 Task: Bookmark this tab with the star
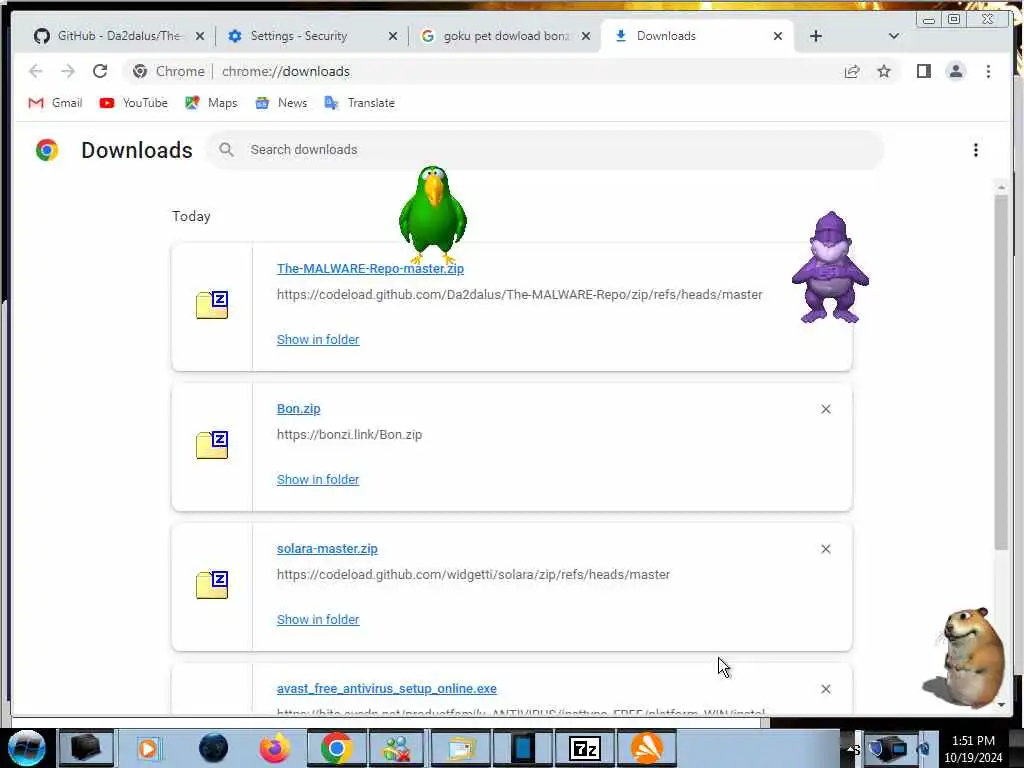[884, 71]
